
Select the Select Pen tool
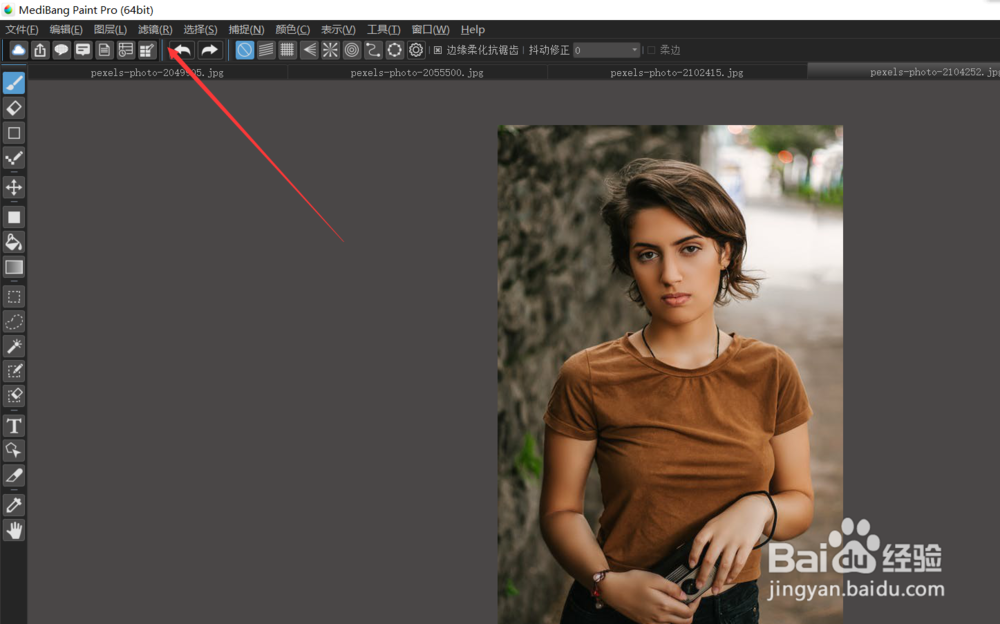click(14, 371)
